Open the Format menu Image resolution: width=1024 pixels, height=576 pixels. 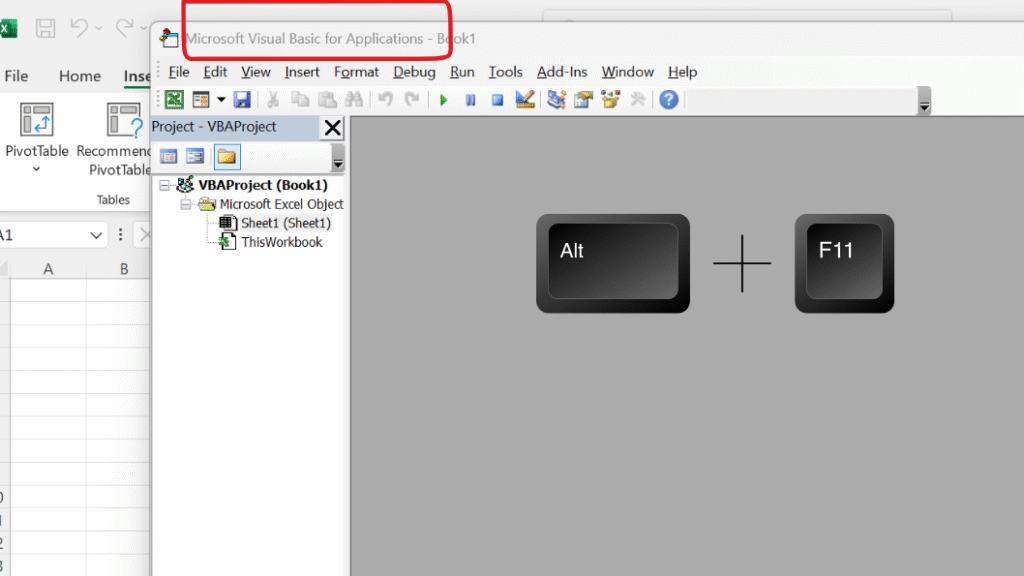coord(356,72)
